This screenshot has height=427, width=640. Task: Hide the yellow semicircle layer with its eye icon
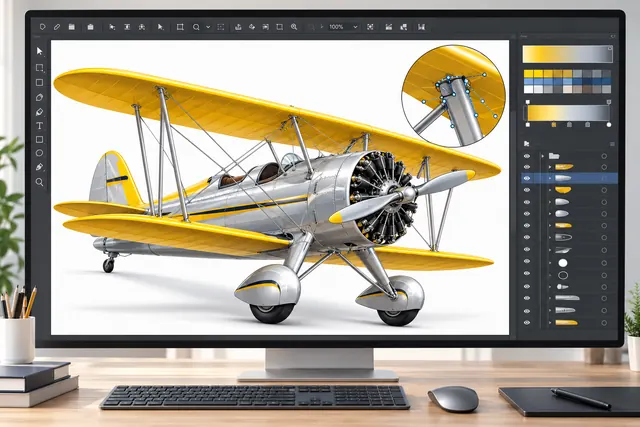[x=527, y=190]
